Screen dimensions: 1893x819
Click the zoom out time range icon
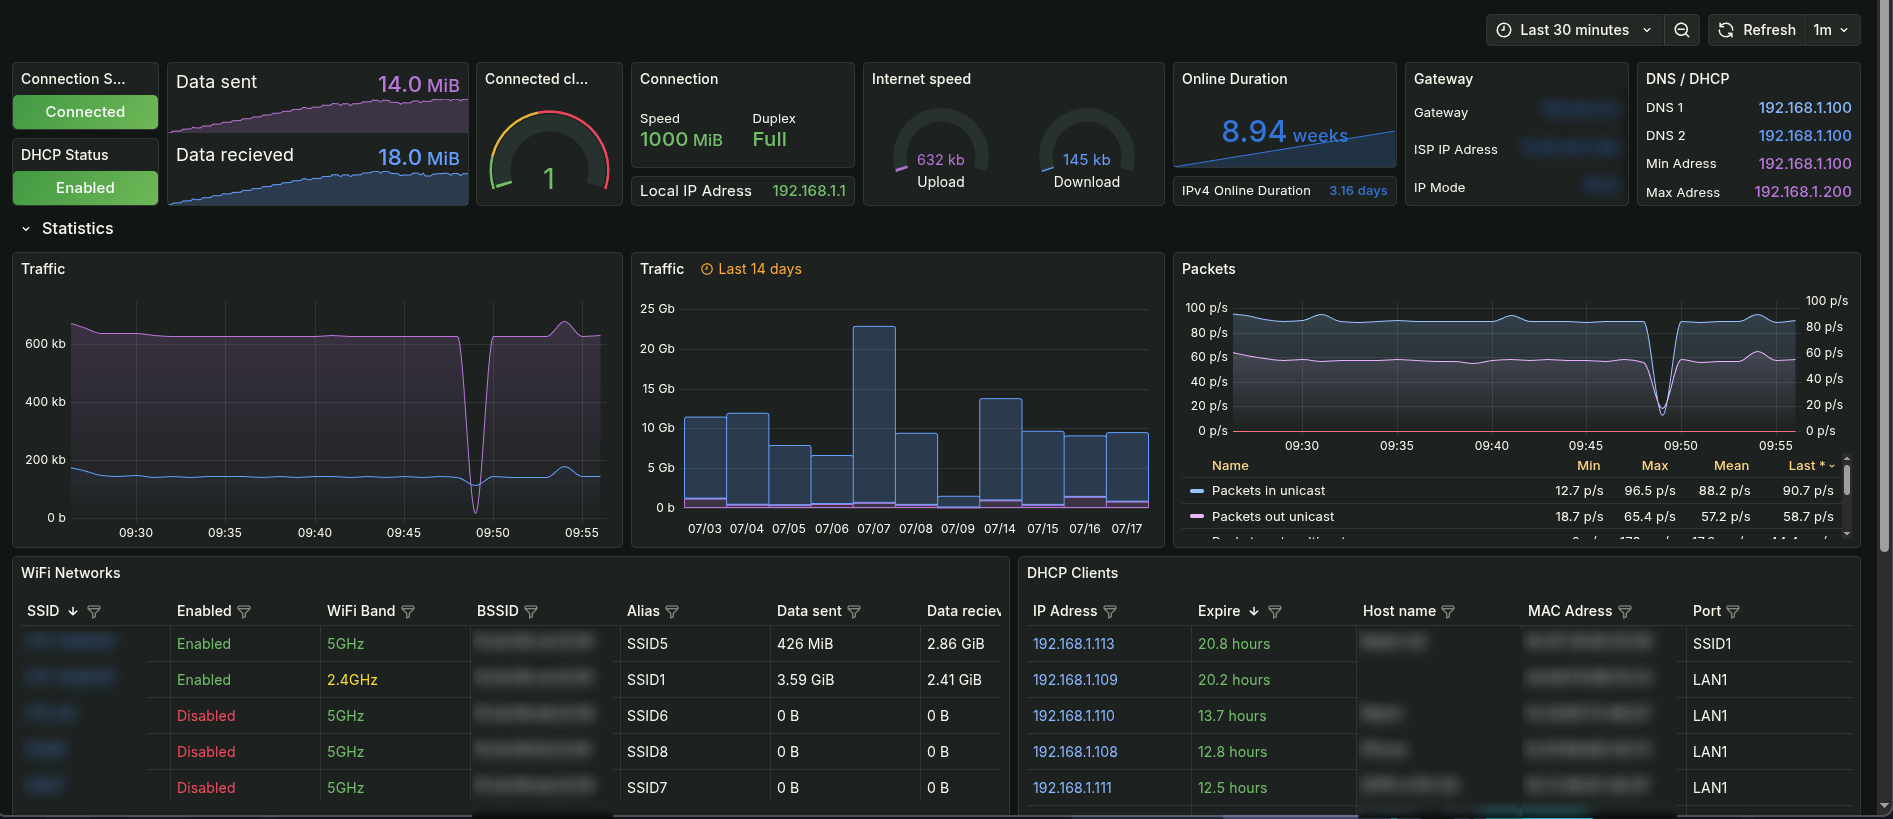point(1682,30)
